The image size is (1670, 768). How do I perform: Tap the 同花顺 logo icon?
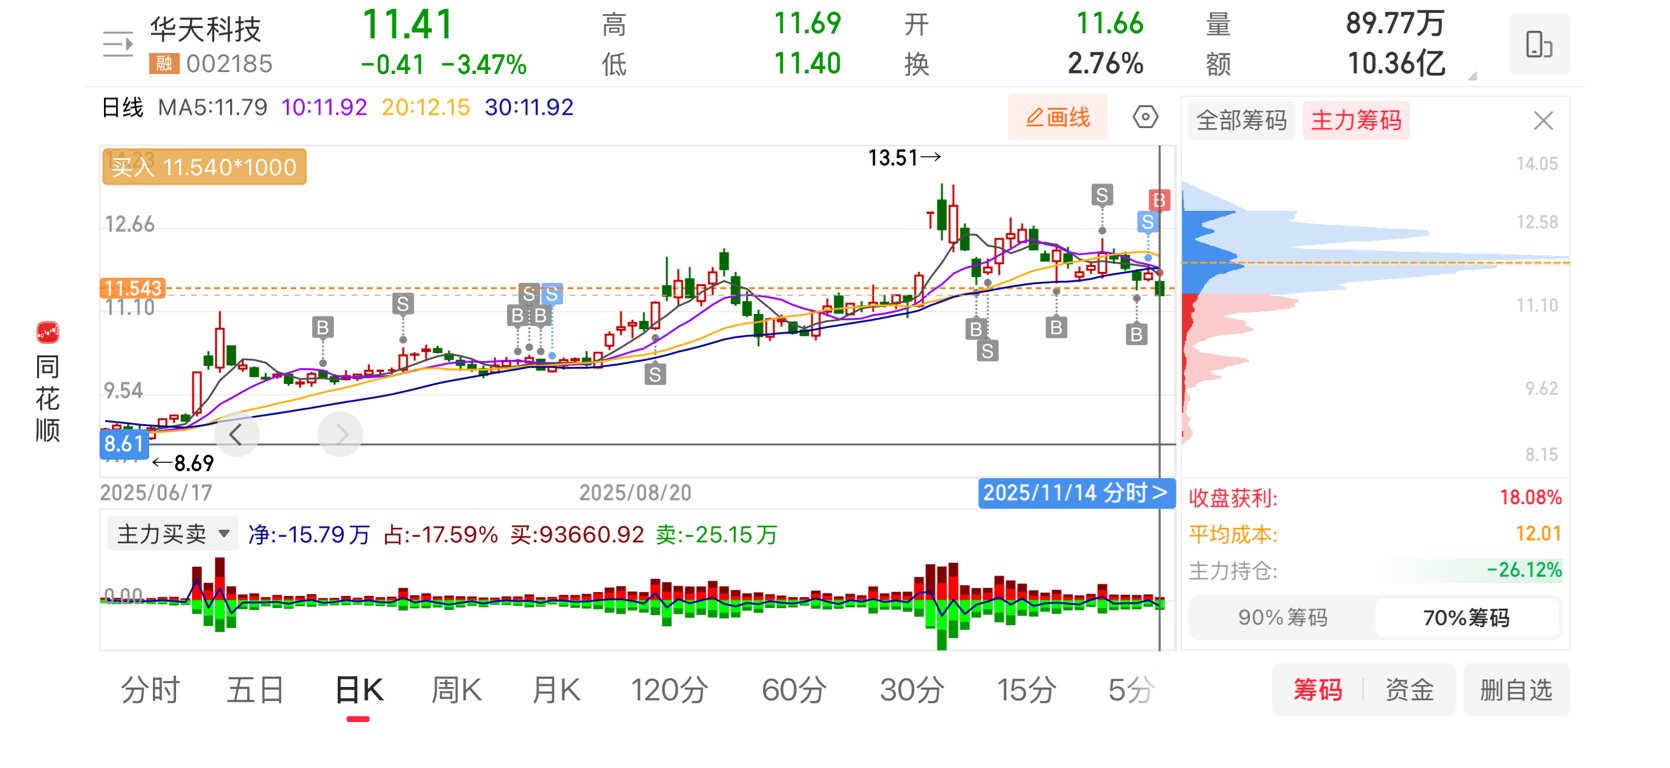coord(47,333)
